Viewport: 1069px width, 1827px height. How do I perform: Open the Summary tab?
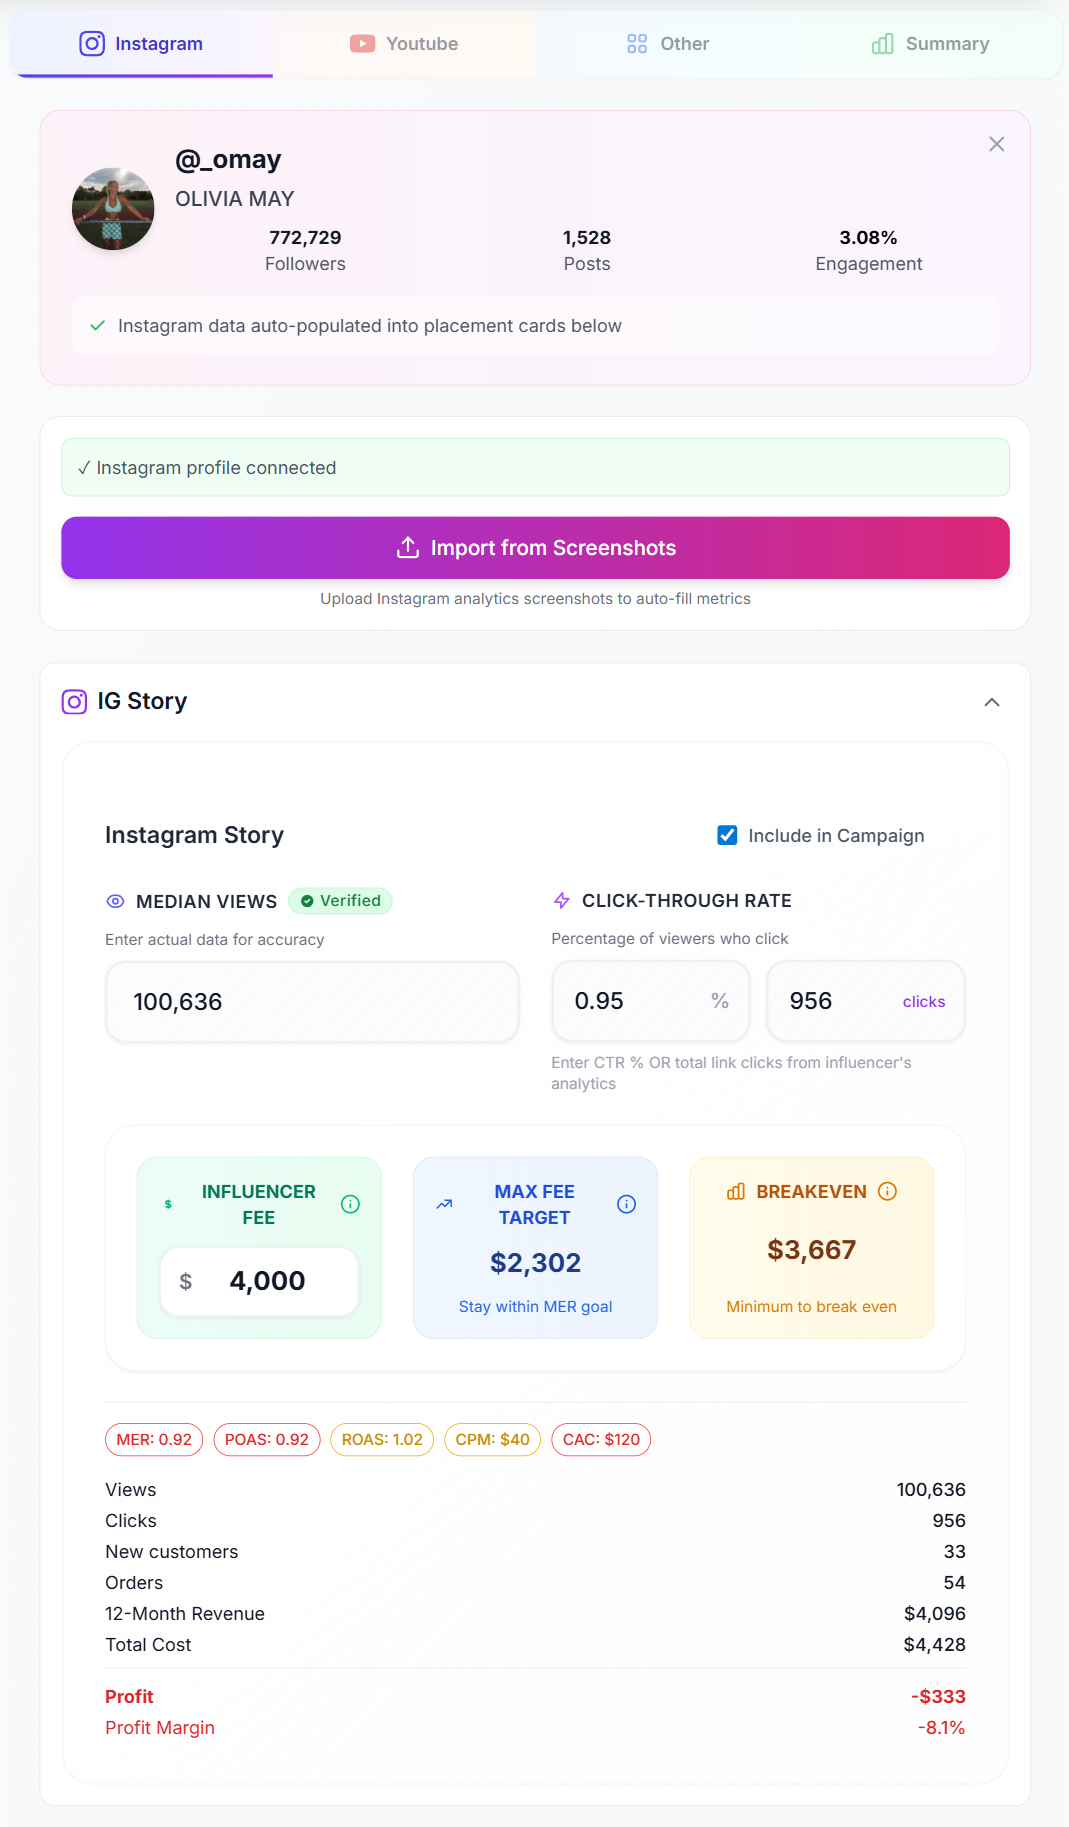click(x=930, y=44)
